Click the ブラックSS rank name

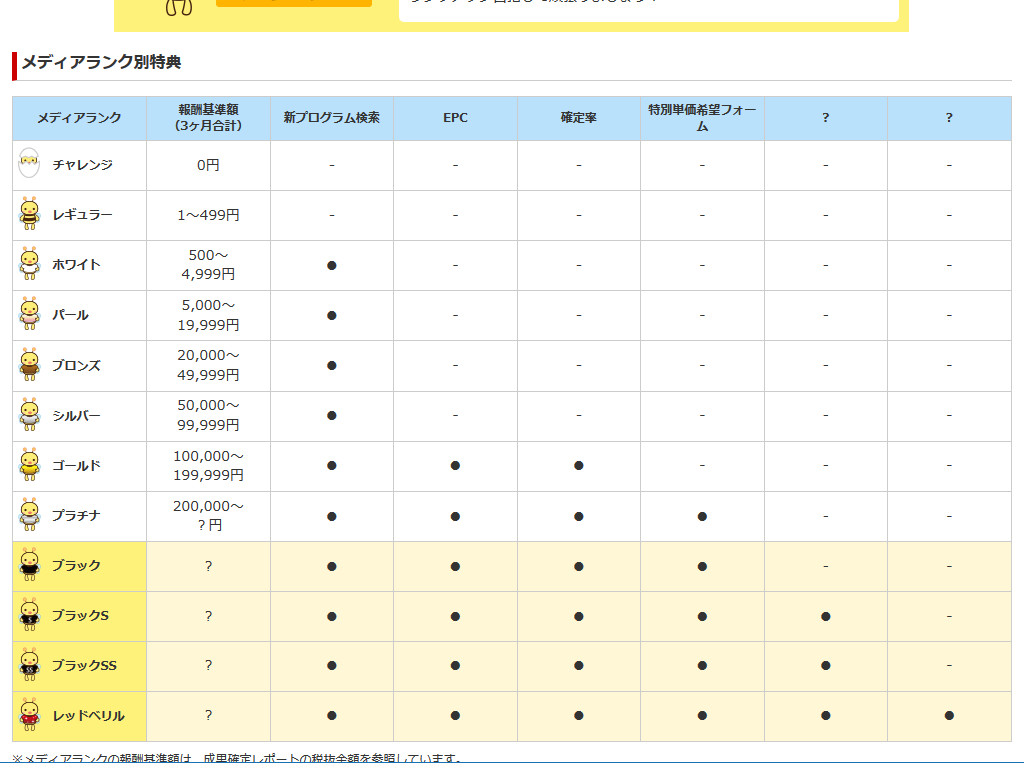pos(84,665)
